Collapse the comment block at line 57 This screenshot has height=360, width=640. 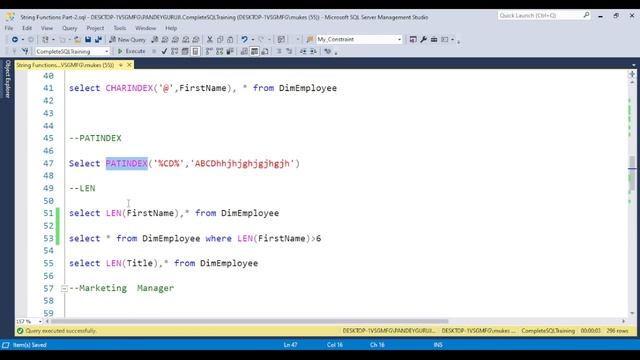pyautogui.click(x=64, y=288)
